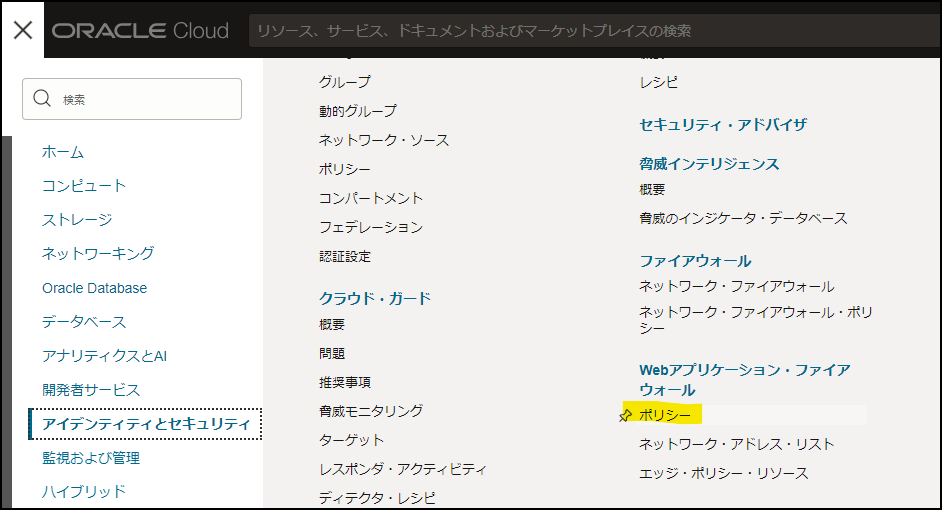Image resolution: width=942 pixels, height=510 pixels.
Task: Select Oracle Database category
Action: (x=94, y=288)
